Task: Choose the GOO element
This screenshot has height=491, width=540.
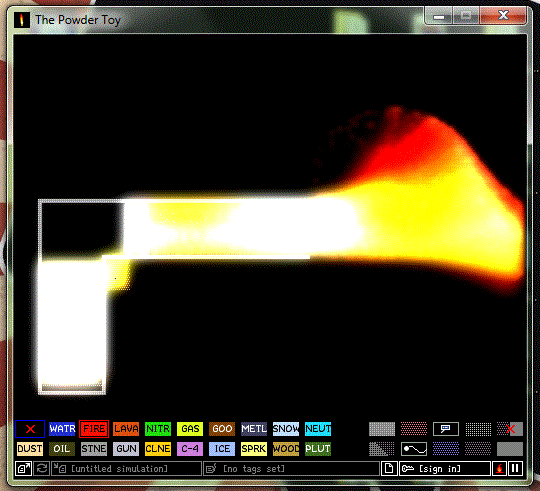Action: pyautogui.click(x=222, y=429)
